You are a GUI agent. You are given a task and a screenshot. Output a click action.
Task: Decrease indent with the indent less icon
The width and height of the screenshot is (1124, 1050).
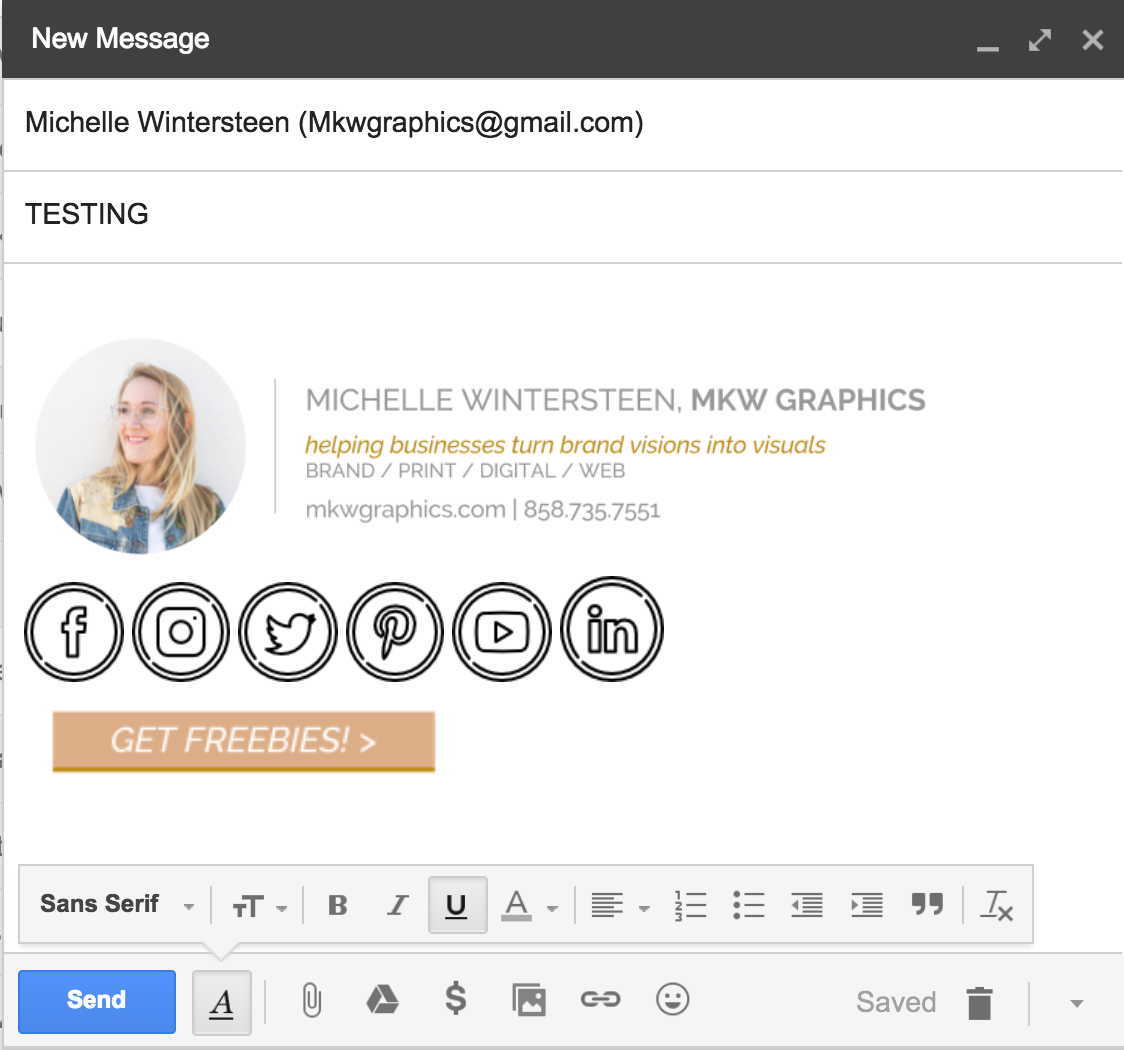pos(807,905)
